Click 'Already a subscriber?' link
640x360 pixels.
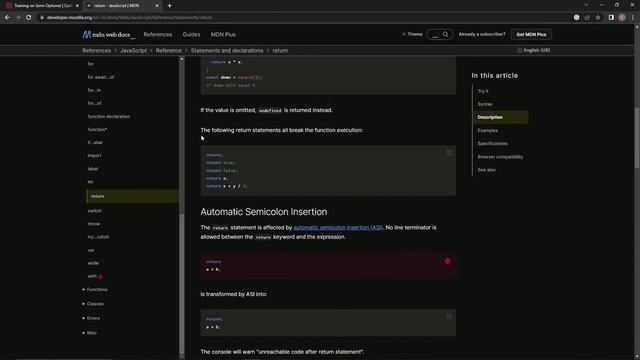482,34
